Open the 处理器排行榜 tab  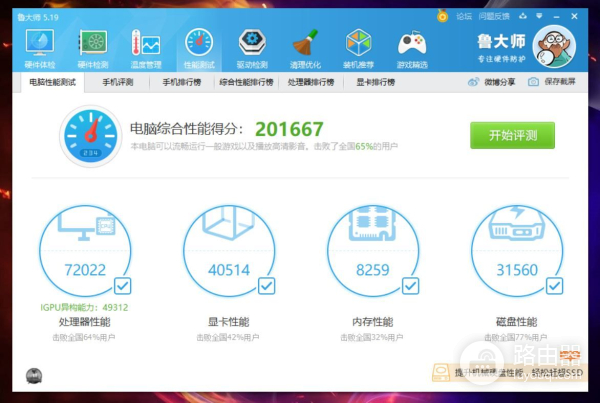pos(313,82)
